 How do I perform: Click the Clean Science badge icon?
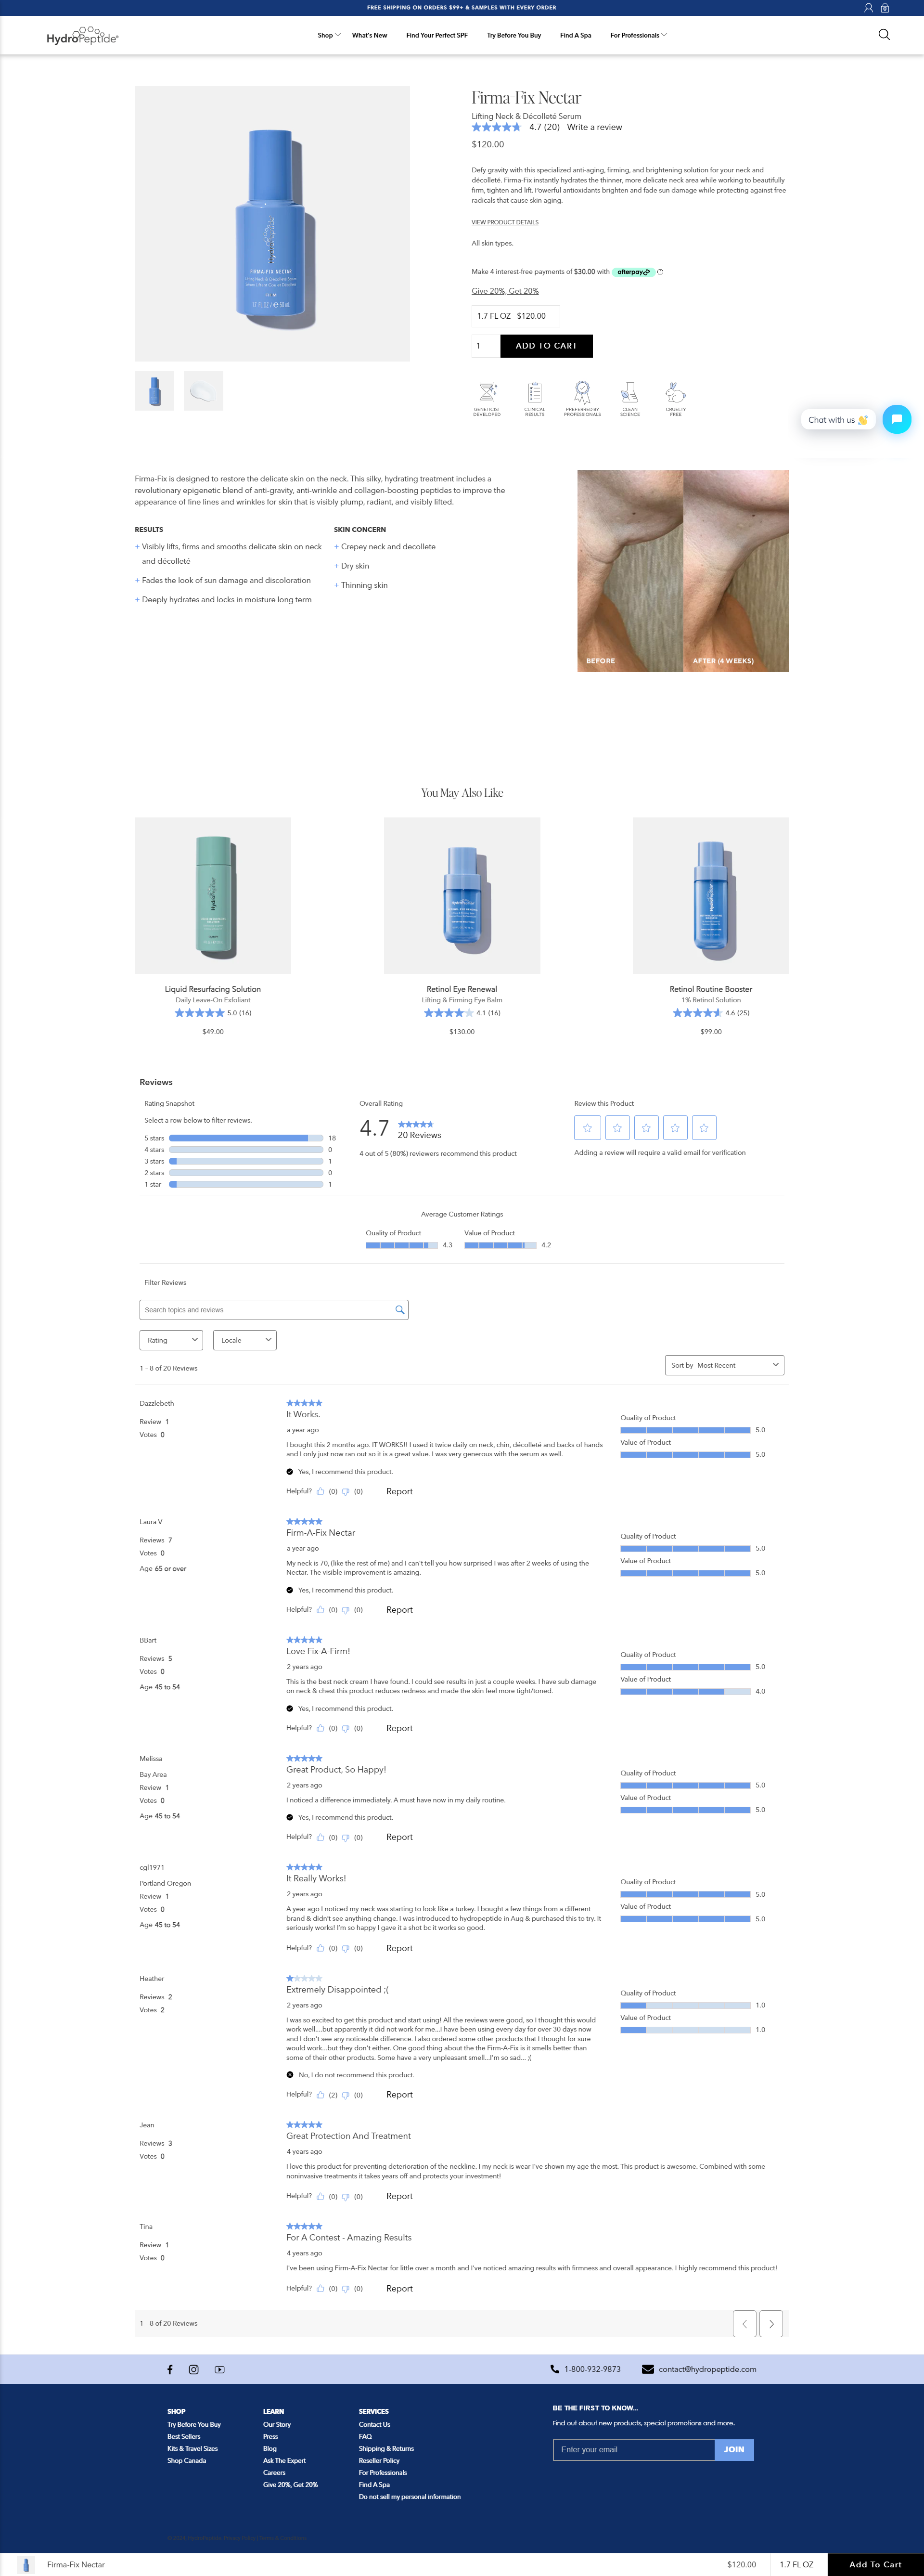click(629, 392)
